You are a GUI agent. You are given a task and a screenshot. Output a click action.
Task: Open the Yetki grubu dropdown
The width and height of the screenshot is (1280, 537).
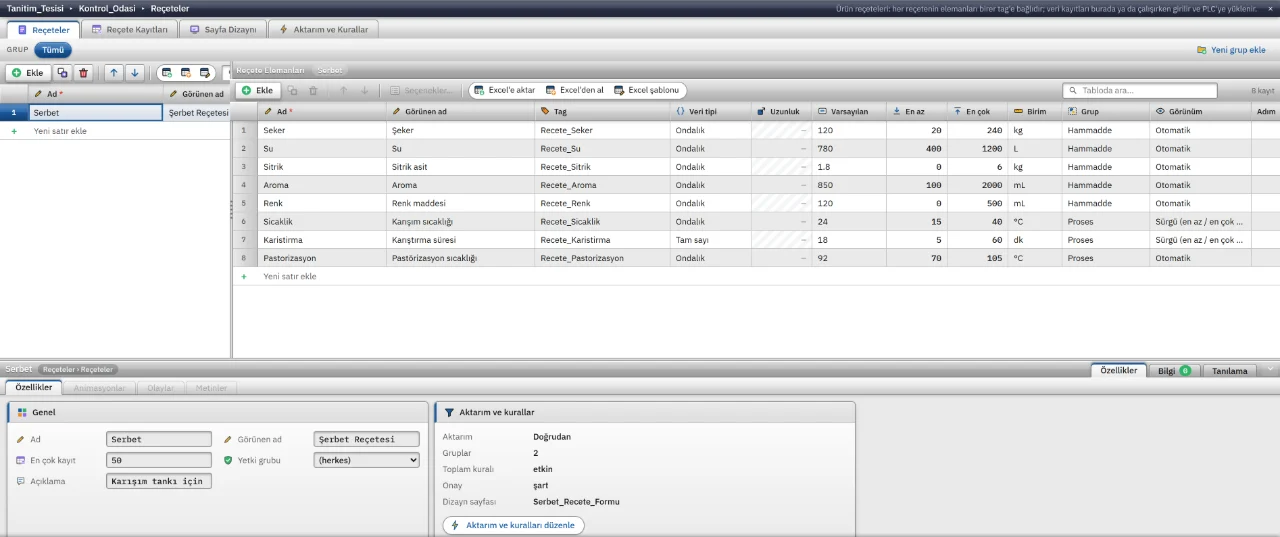tap(366, 460)
